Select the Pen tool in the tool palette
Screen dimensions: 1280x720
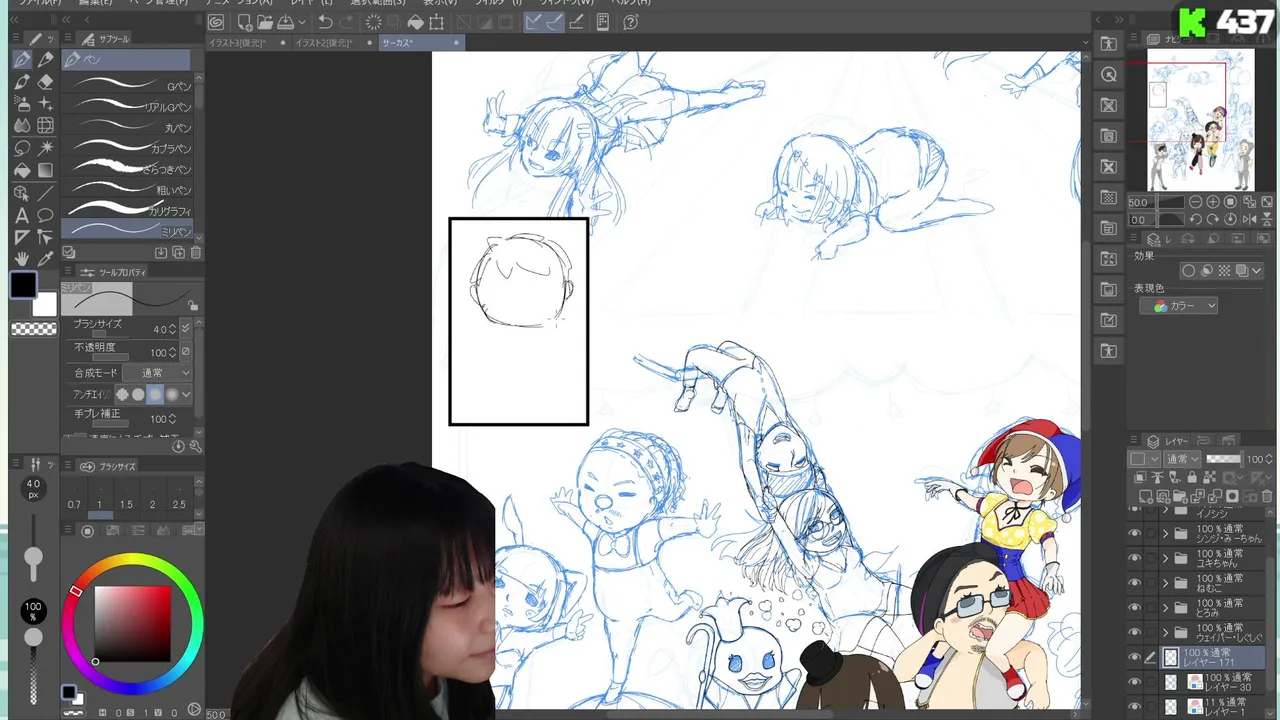[22, 60]
